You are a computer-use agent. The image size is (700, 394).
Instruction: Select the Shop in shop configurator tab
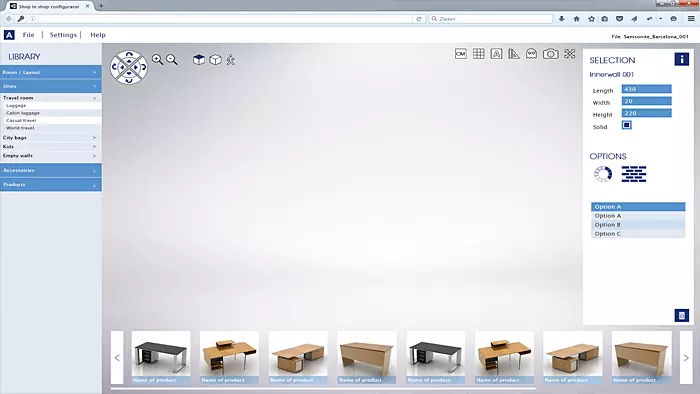click(x=49, y=6)
